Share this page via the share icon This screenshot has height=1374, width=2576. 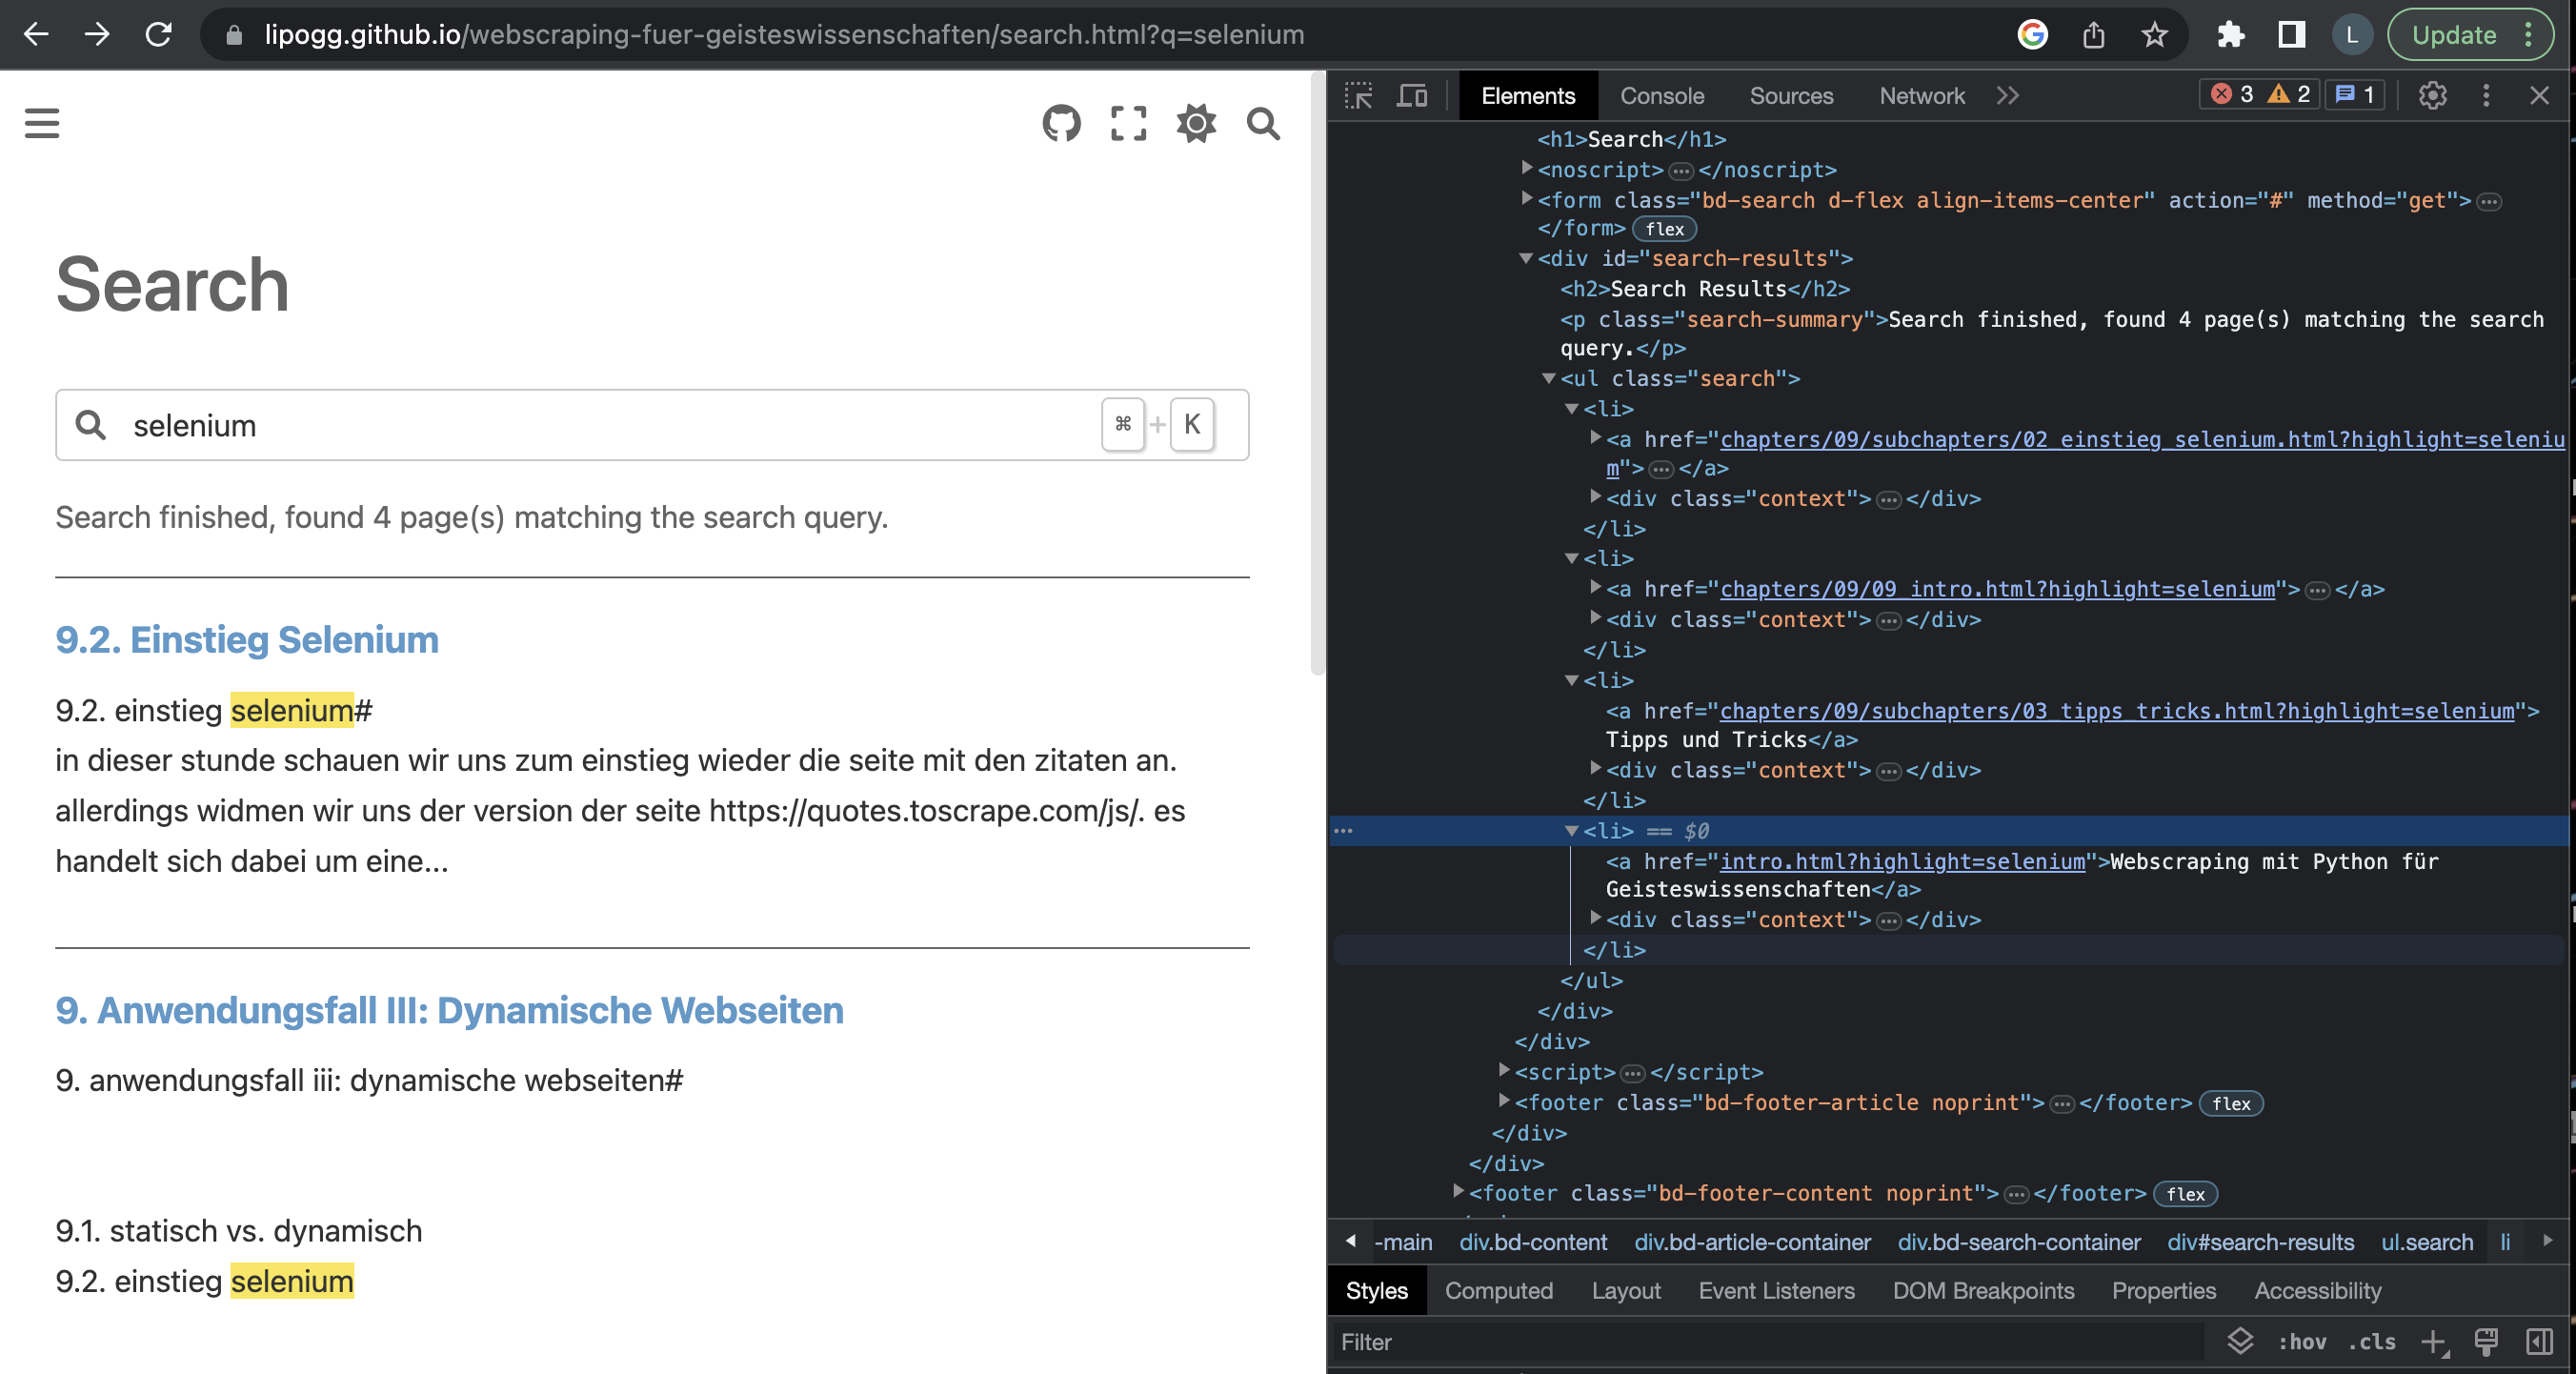pos(2093,35)
